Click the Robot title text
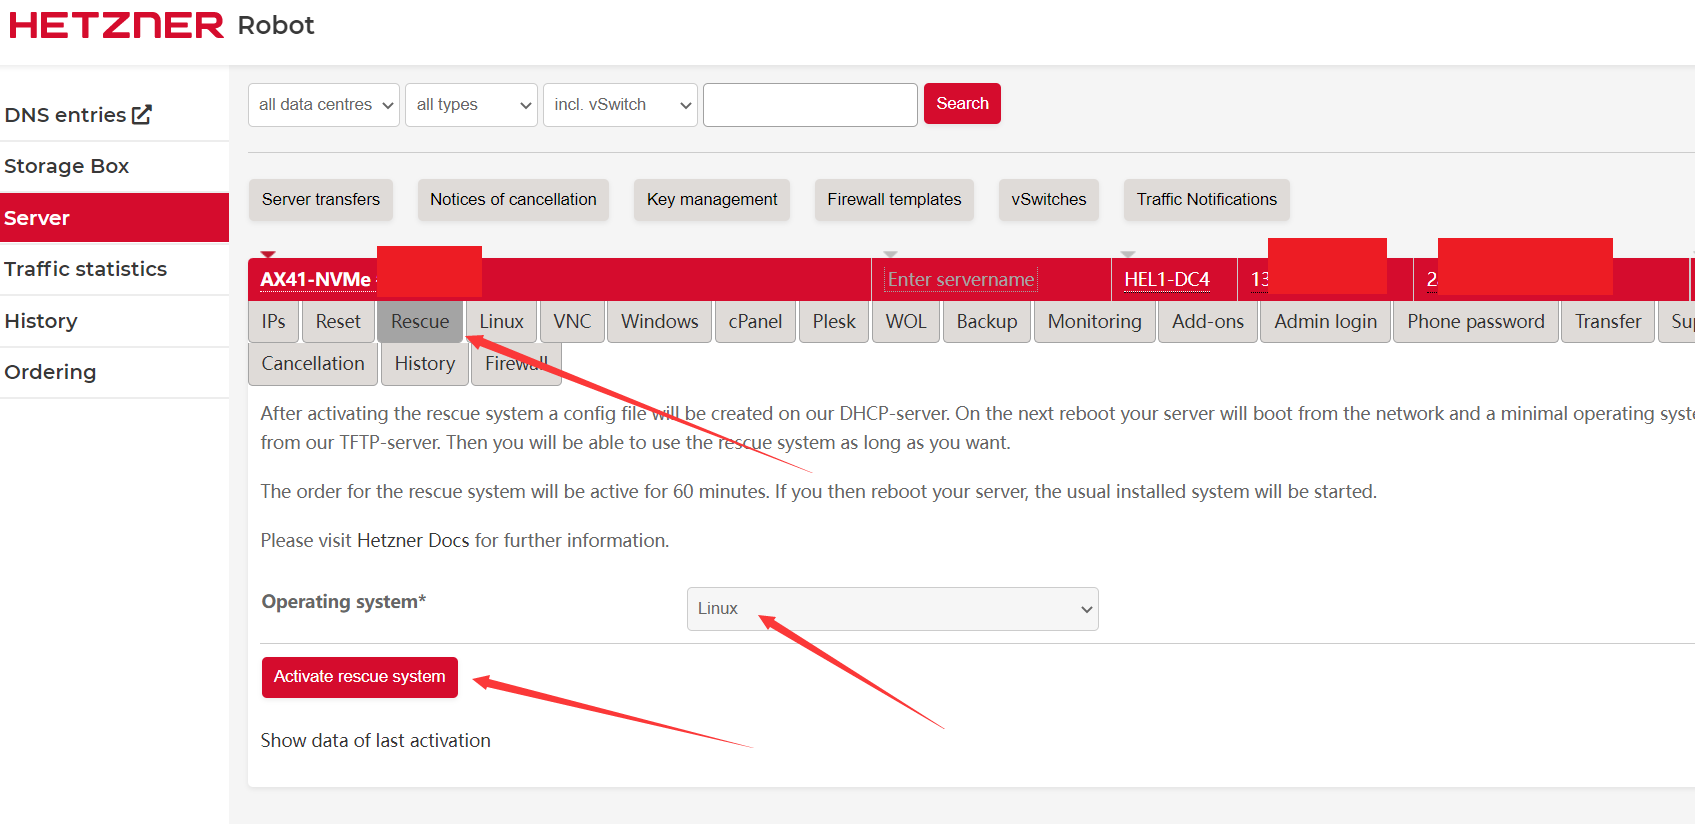 [x=276, y=25]
